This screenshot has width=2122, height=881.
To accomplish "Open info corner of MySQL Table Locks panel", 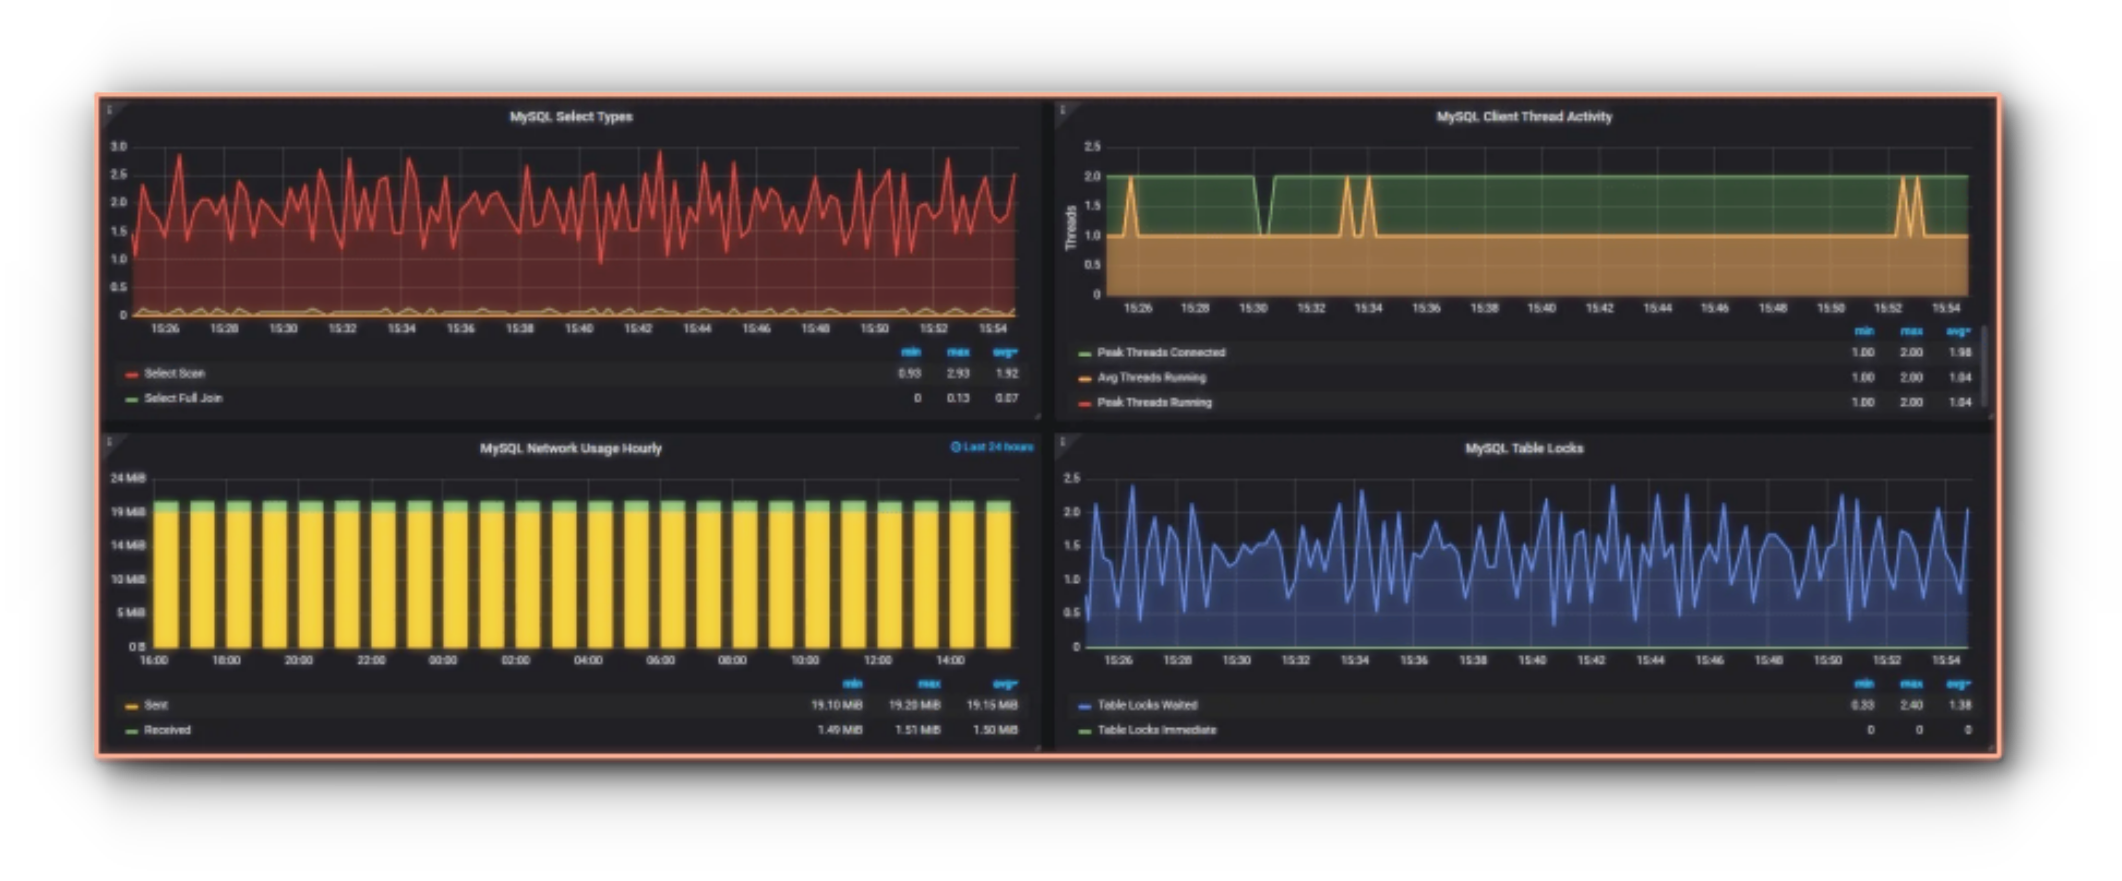I will (x=1063, y=441).
